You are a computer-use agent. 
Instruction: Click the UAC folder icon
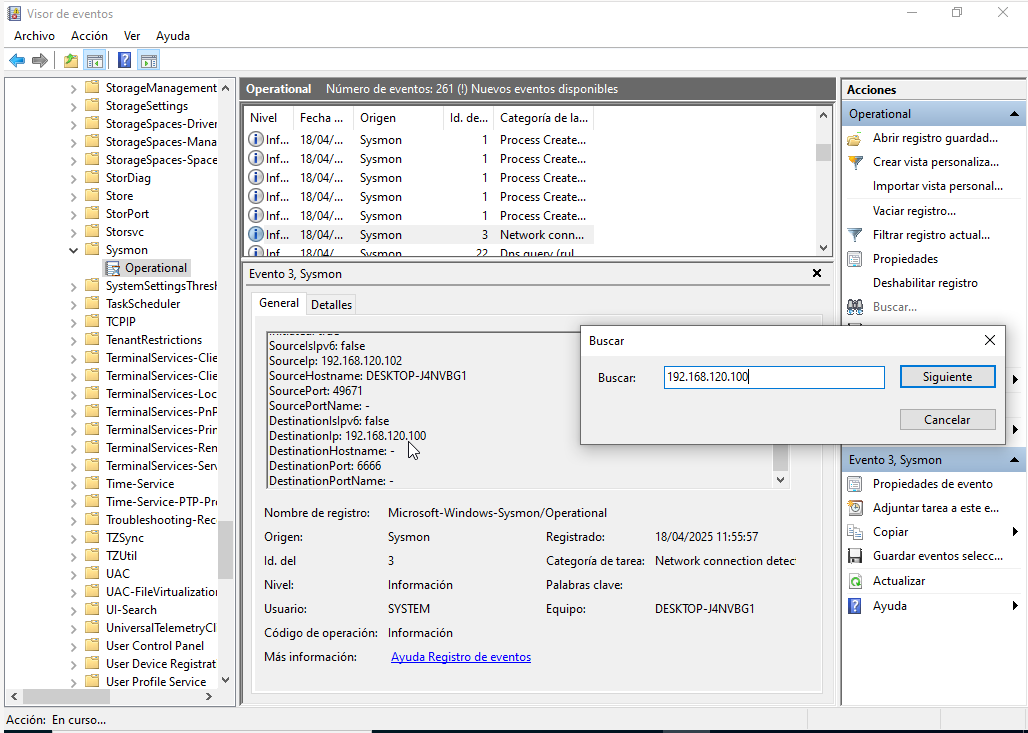coord(92,574)
